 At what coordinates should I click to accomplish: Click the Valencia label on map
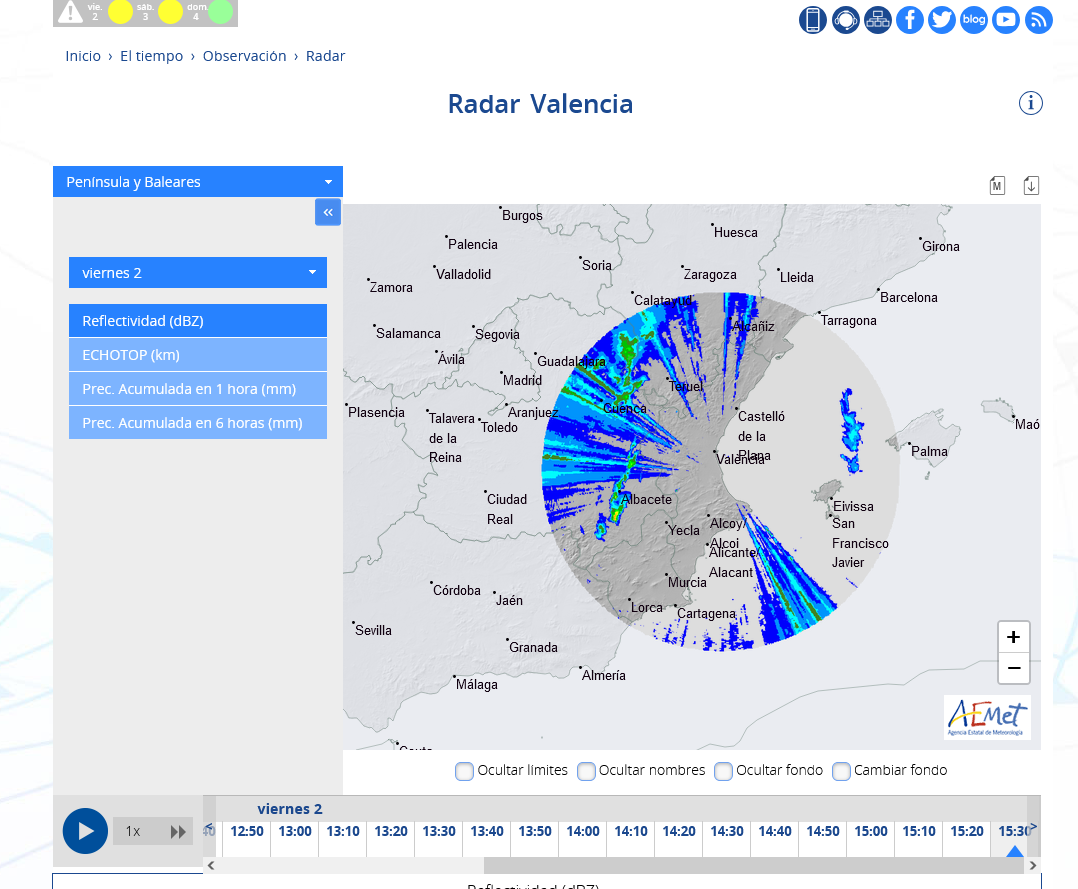click(x=740, y=459)
